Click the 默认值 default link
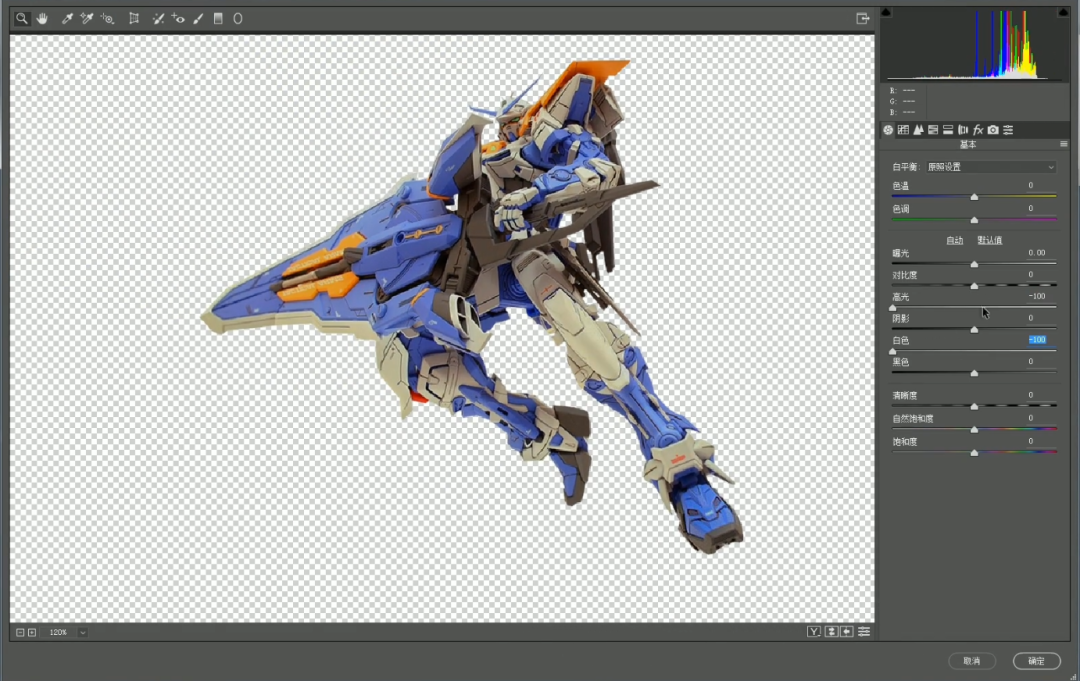This screenshot has width=1080, height=681. (x=990, y=240)
